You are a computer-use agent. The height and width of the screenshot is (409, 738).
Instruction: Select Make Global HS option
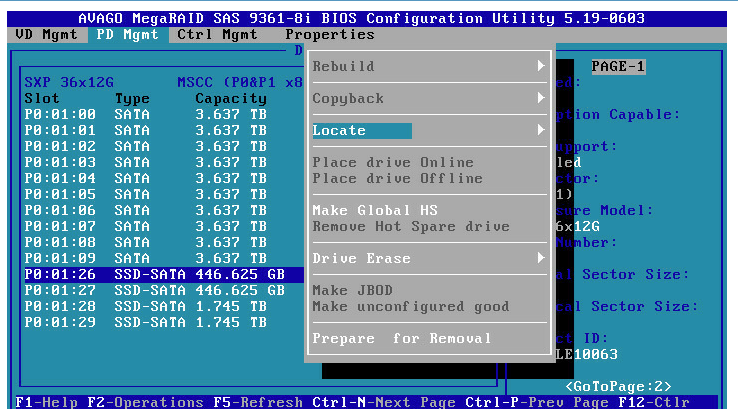tap(375, 210)
